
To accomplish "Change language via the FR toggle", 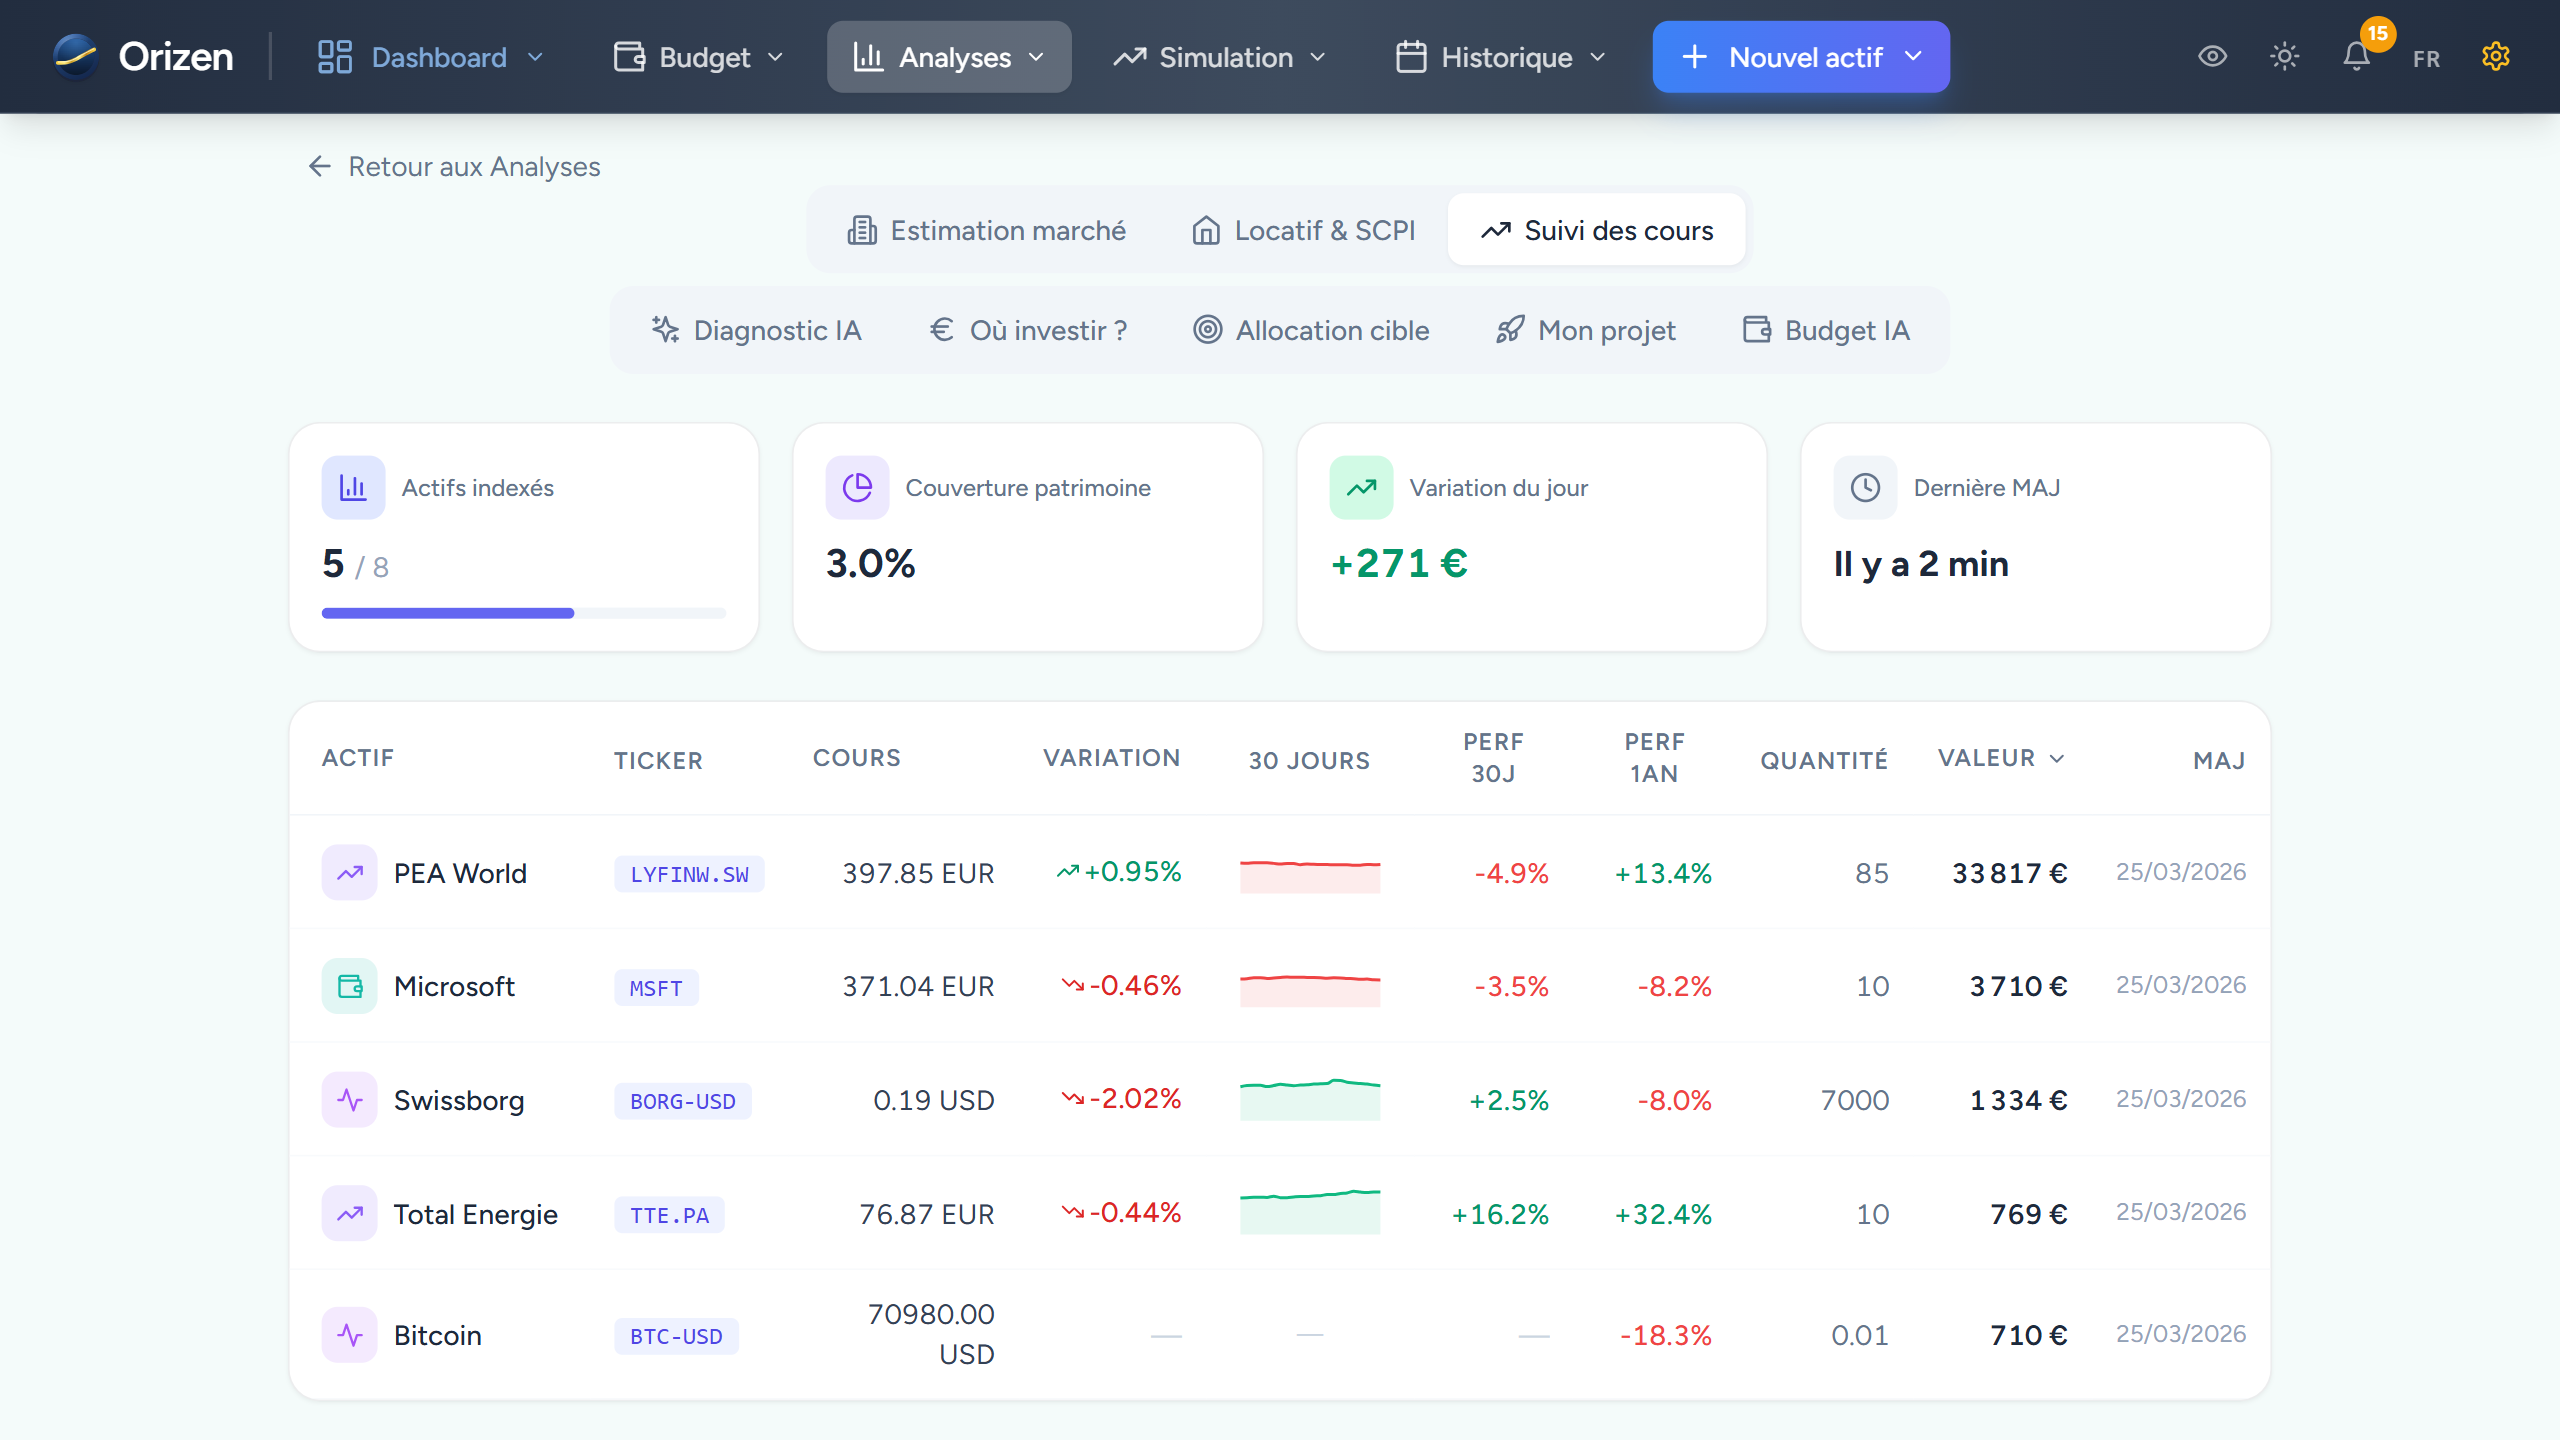I will click(2426, 57).
